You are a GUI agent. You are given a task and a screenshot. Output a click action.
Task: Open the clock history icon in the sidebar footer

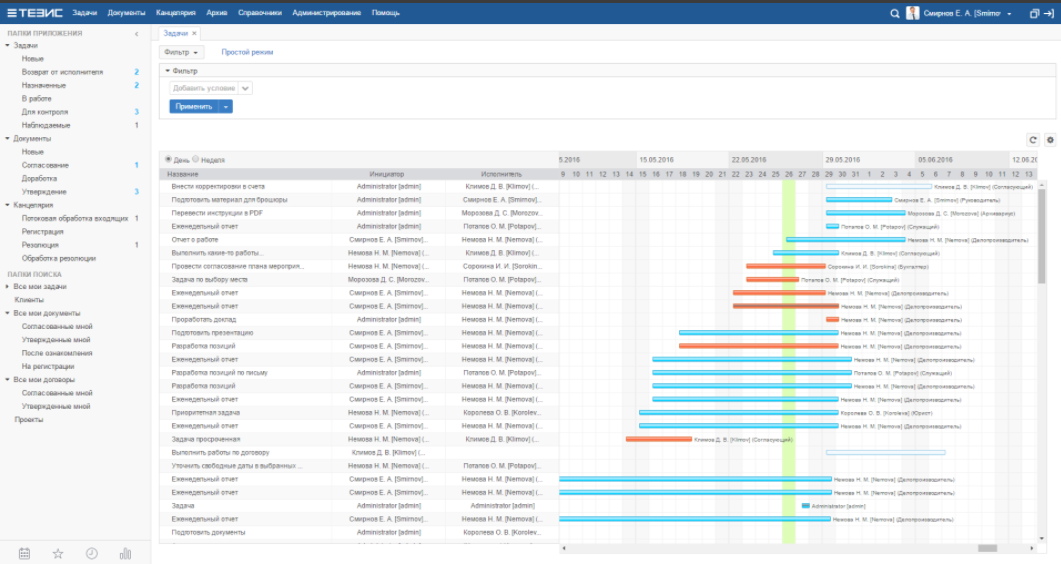tap(92, 553)
